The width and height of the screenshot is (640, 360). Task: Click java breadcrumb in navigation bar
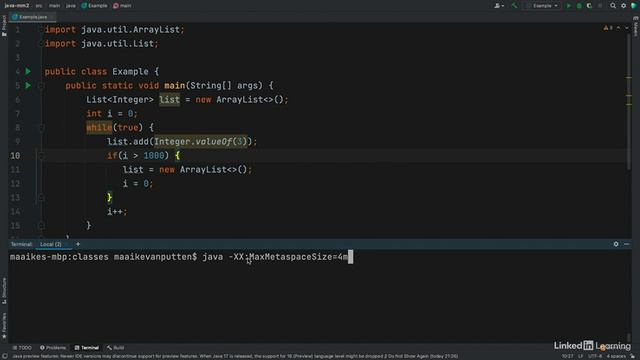click(x=71, y=6)
